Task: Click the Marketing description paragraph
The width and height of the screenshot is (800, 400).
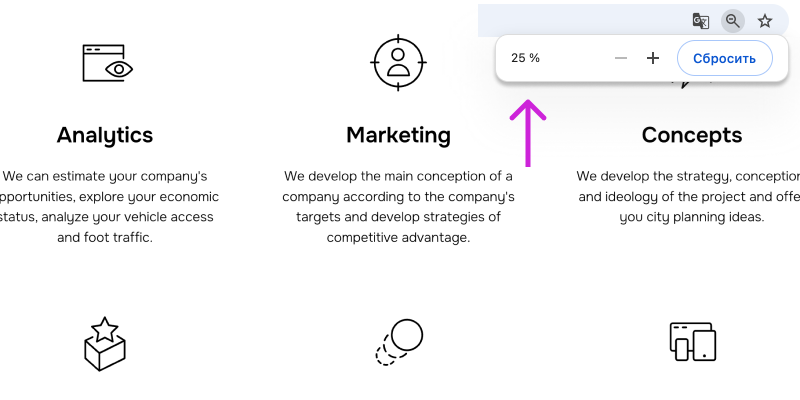Action: pyautogui.click(x=398, y=207)
